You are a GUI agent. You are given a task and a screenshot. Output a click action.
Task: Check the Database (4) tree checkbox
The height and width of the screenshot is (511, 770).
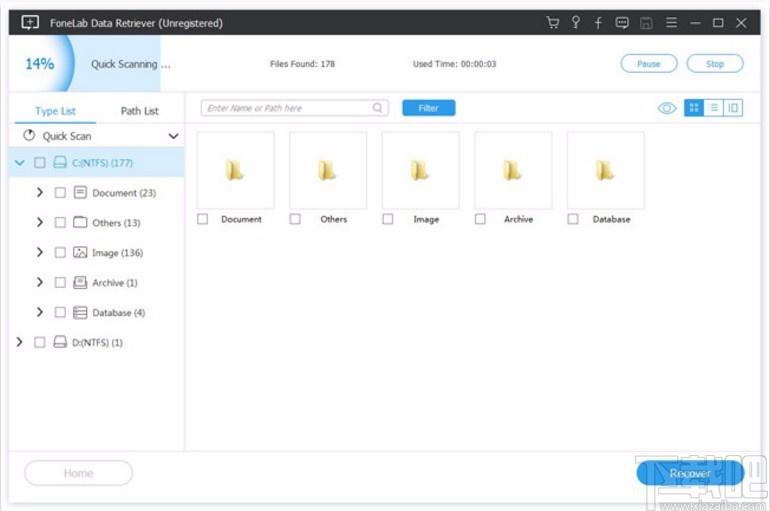(x=60, y=312)
